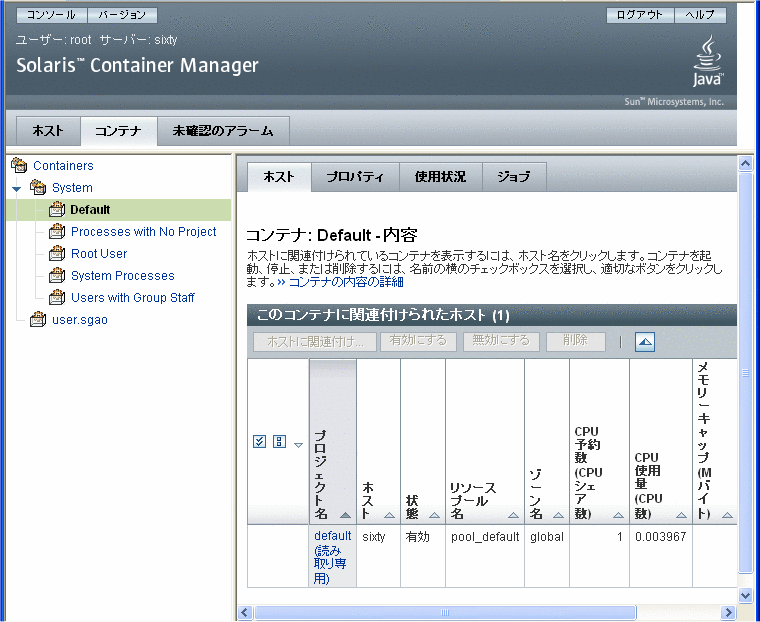760x622 pixels.
Task: Click the Users with Group Staff icon
Action: 57,297
